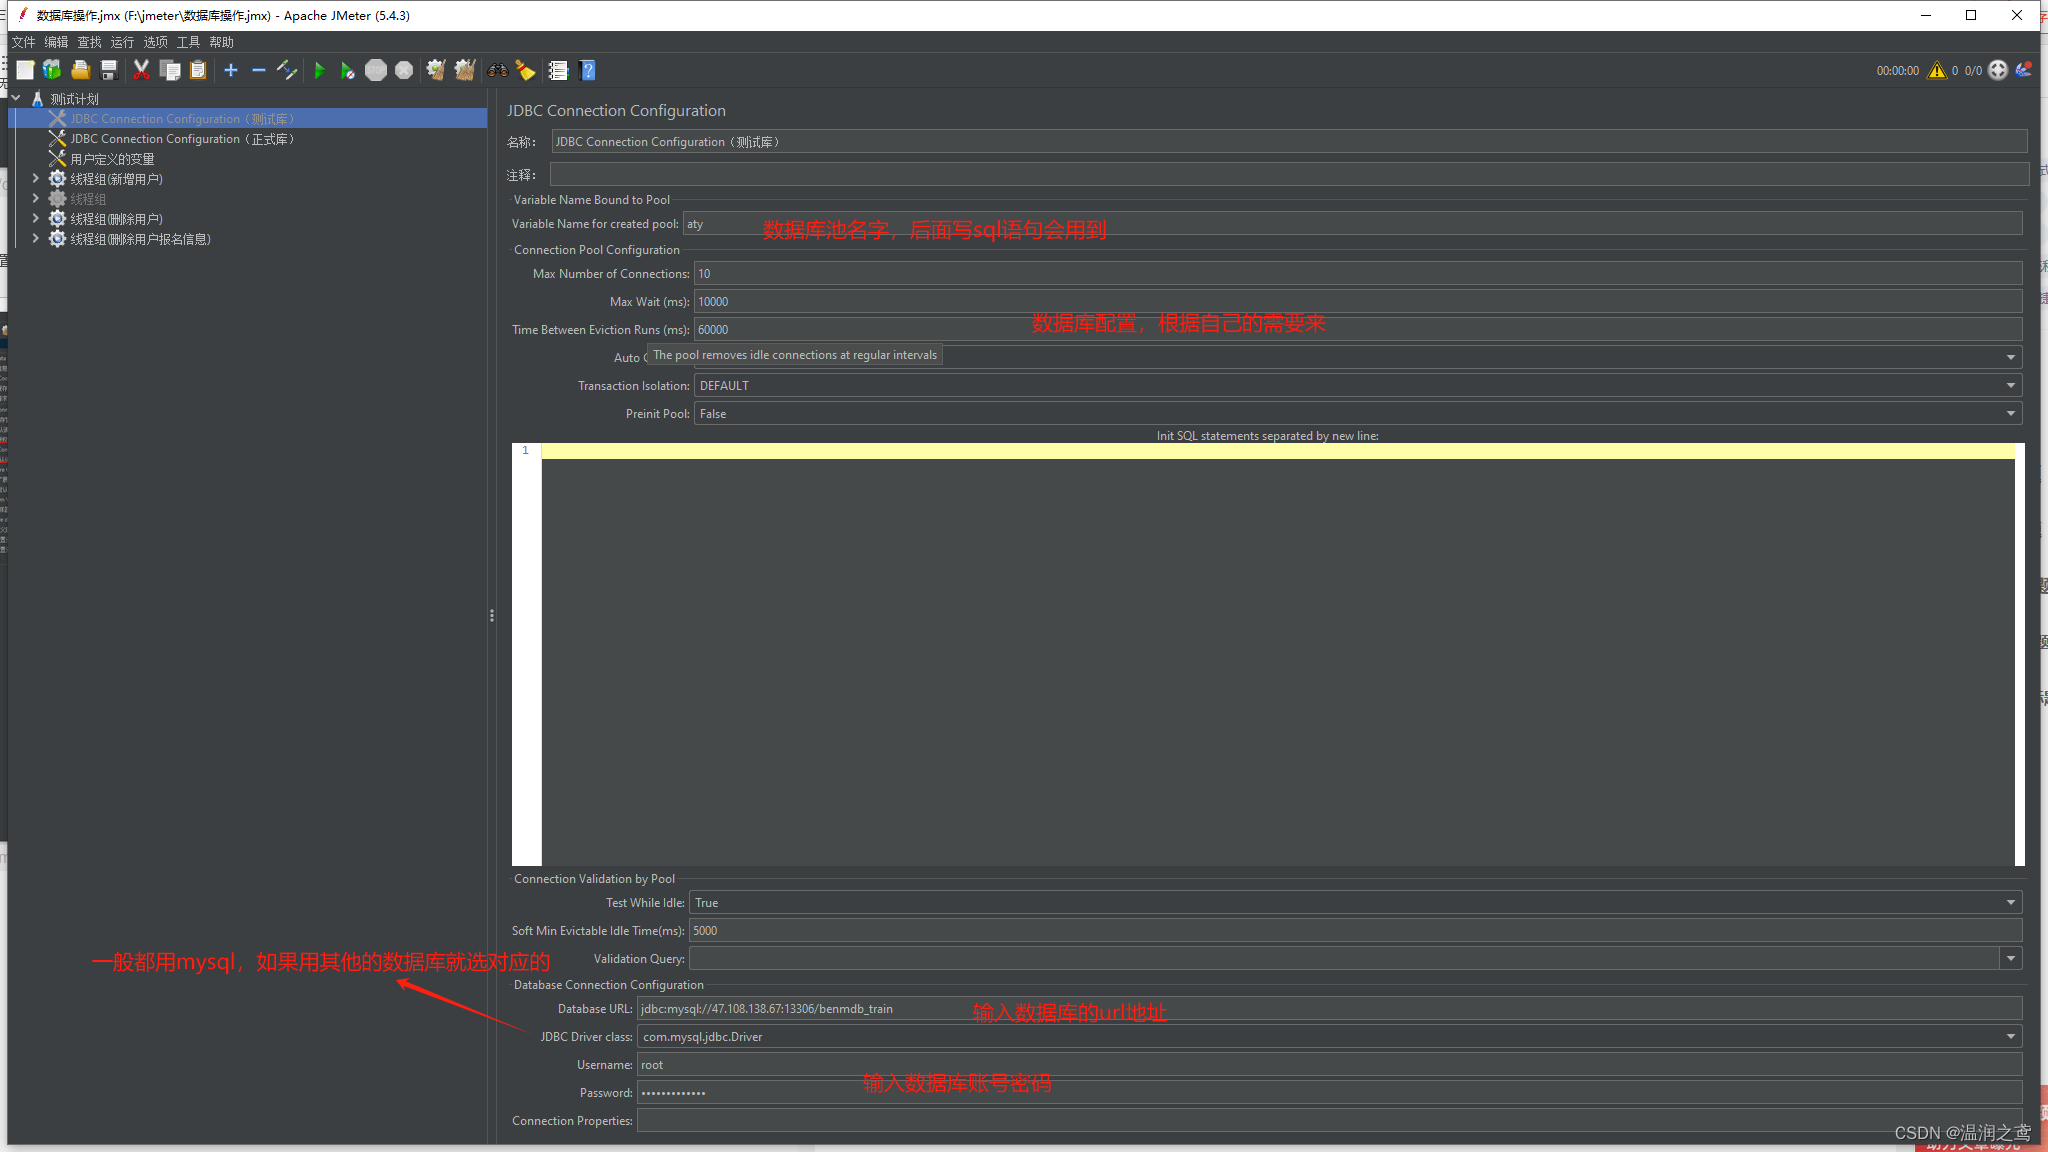
Task: Open the 帮助 menu
Action: click(x=221, y=42)
